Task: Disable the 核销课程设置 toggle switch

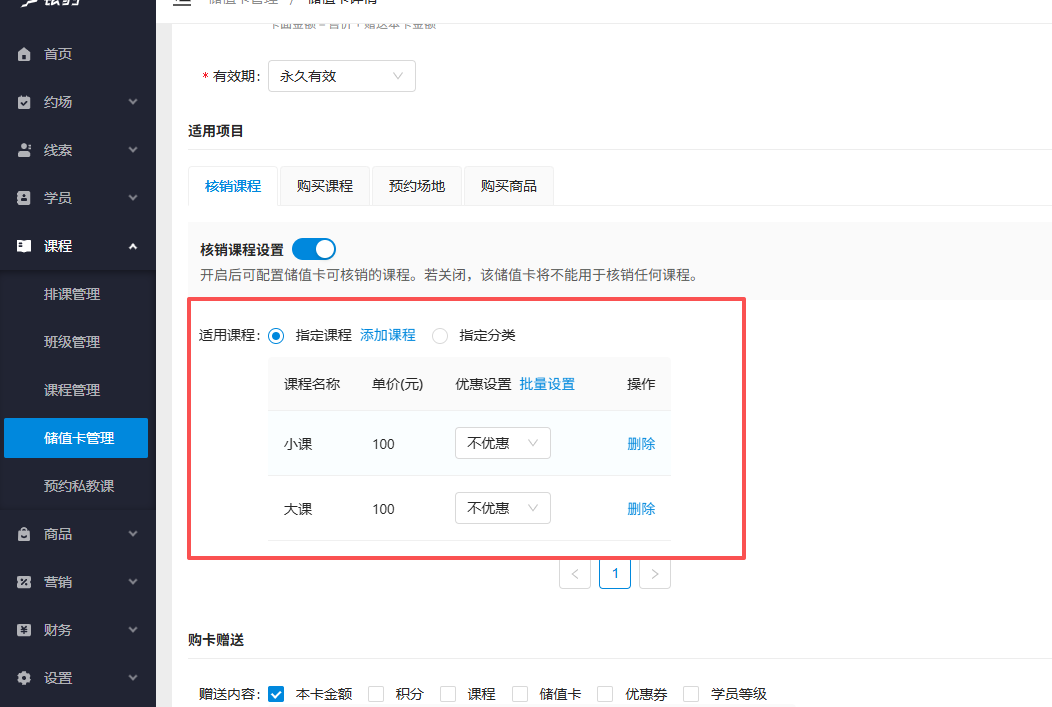Action: (313, 249)
